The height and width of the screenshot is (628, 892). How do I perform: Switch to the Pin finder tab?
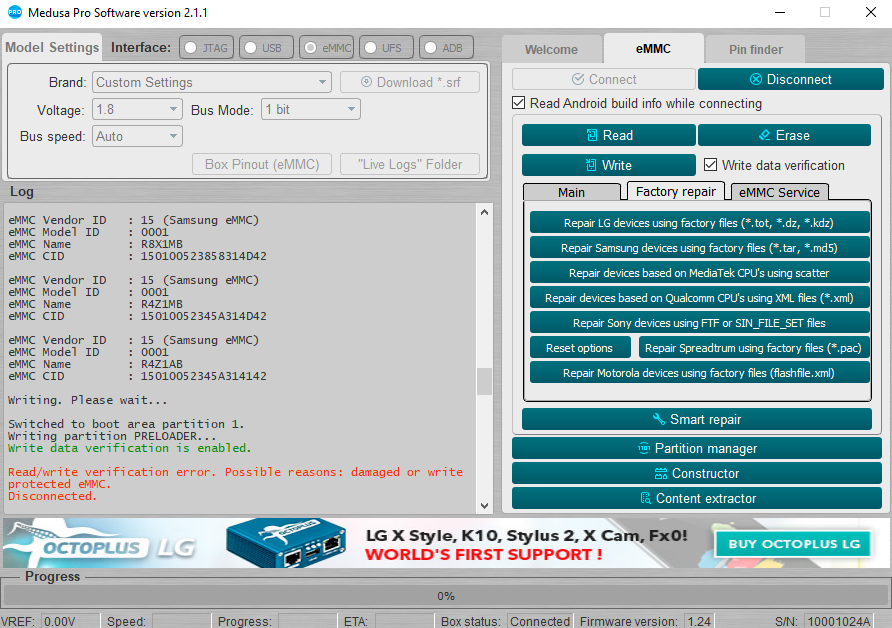pyautogui.click(x=755, y=49)
